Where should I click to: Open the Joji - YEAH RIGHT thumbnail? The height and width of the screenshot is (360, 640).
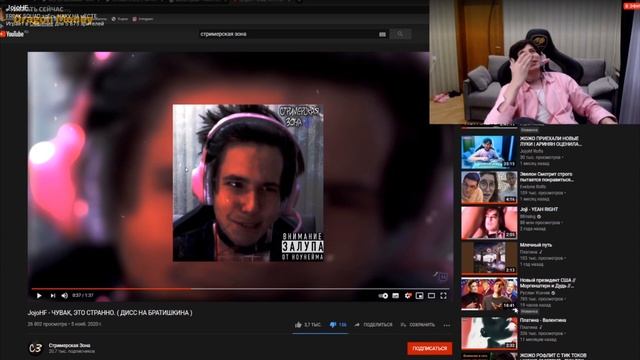click(x=489, y=222)
